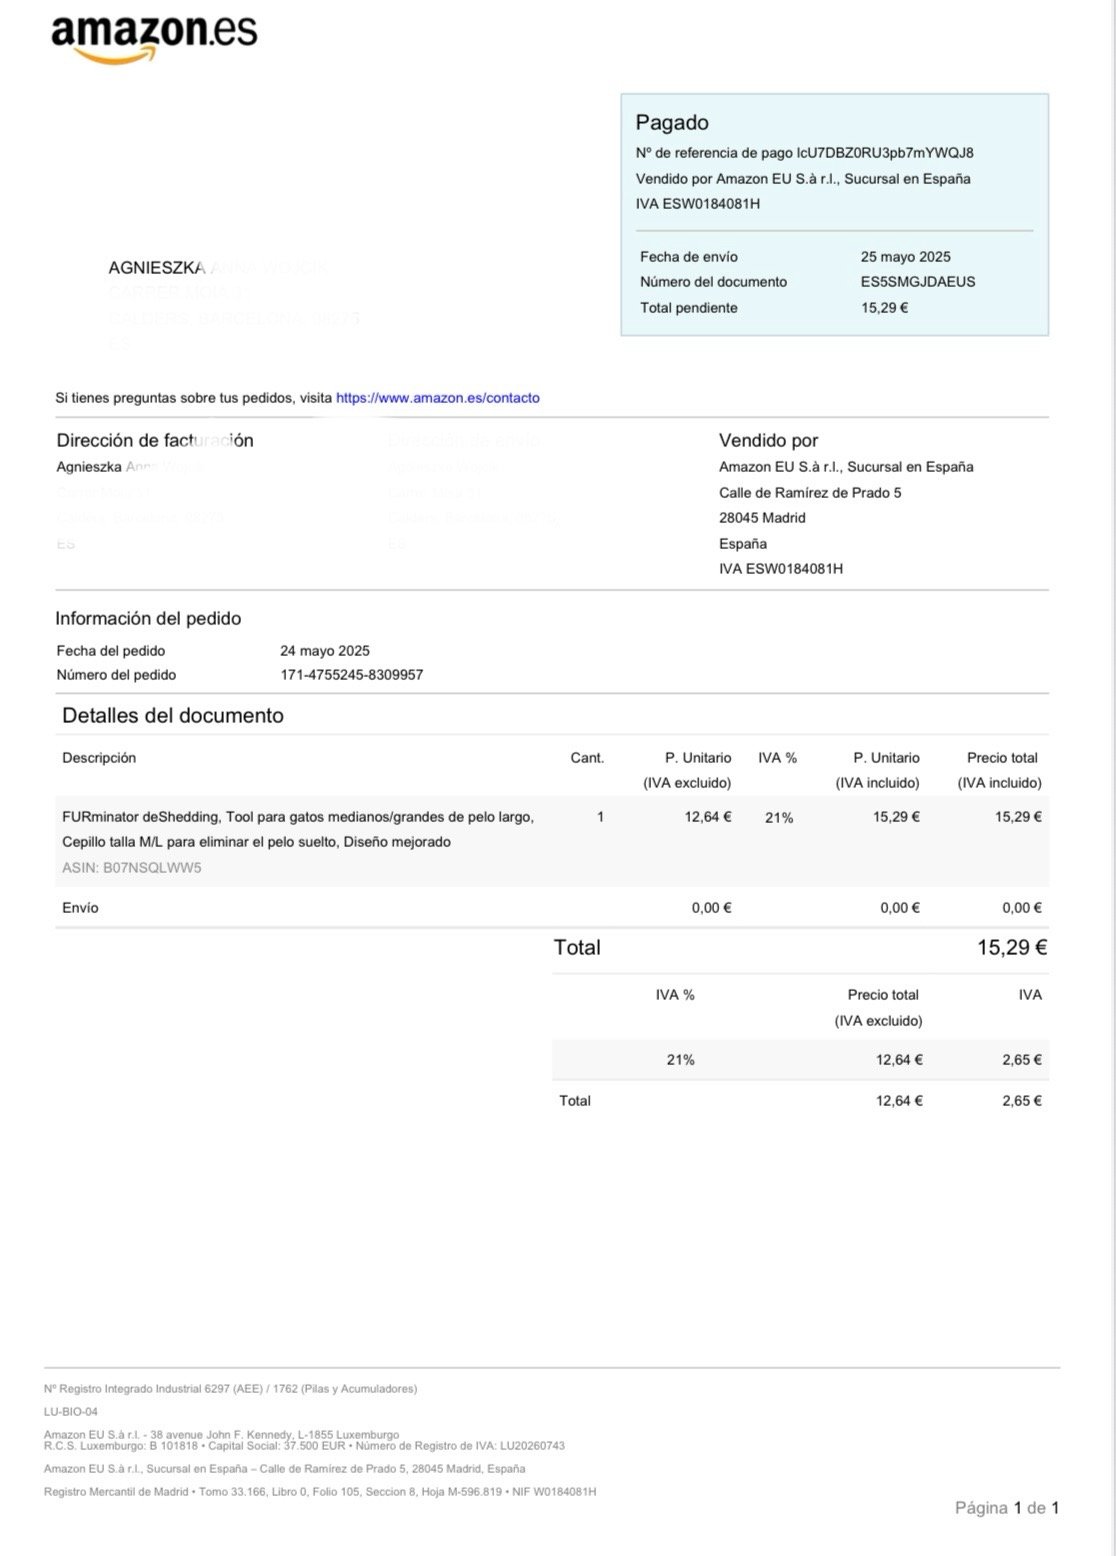Select the 'Nº Registro Integrado Industrial 6297' footer line
This screenshot has height=1556, width=1116.
tap(231, 1389)
